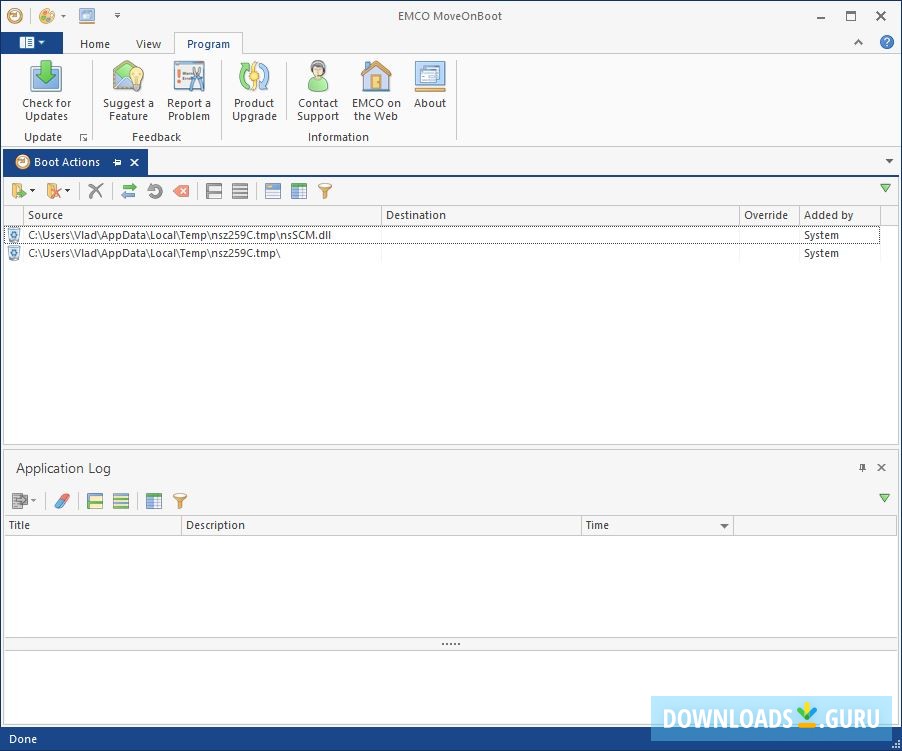Sort log by the Description column header
Image resolution: width=902 pixels, height=751 pixels.
(381, 525)
